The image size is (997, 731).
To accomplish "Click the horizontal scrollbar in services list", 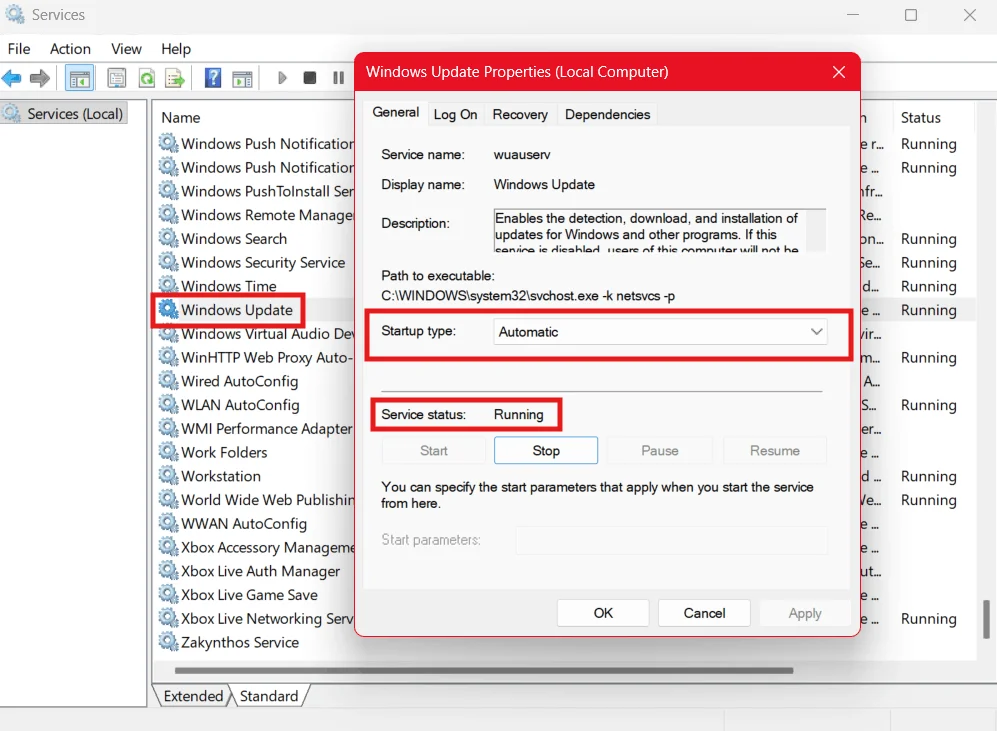I will (x=483, y=670).
